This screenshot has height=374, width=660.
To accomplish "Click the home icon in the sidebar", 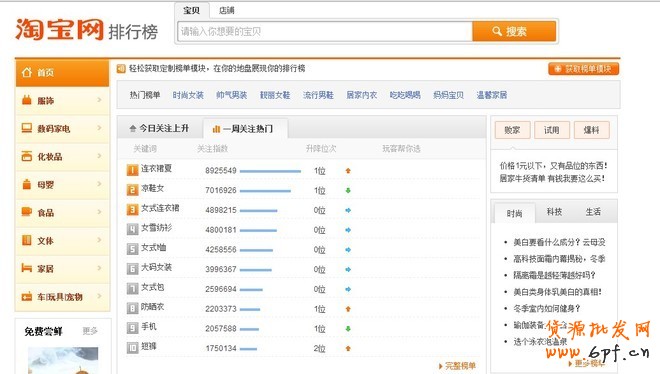I will [x=27, y=72].
